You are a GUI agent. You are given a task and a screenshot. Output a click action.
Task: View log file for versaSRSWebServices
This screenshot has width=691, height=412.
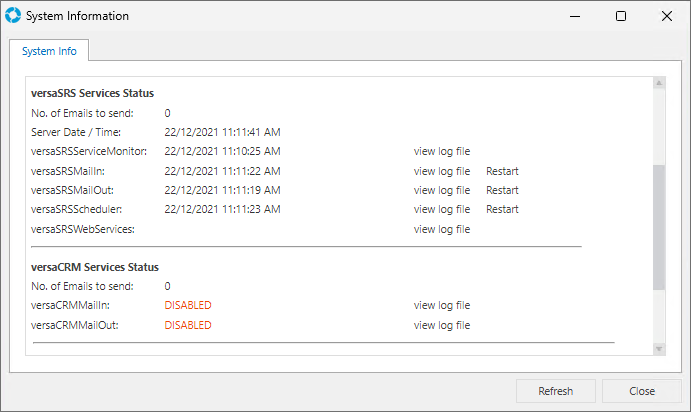(441, 229)
